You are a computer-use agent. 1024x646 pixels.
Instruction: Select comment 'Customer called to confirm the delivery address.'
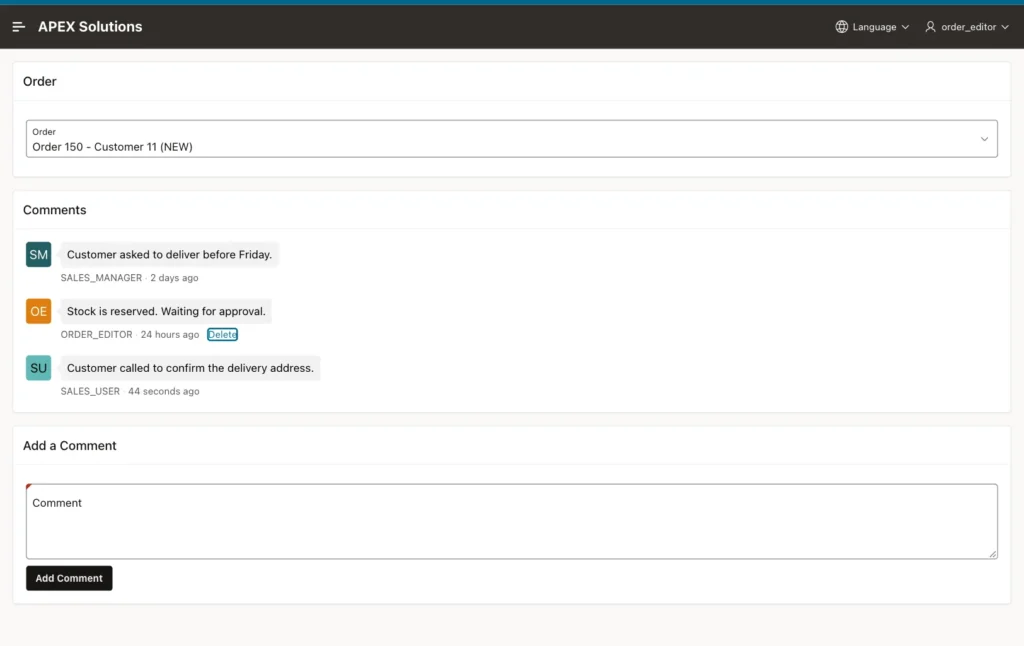(x=190, y=368)
